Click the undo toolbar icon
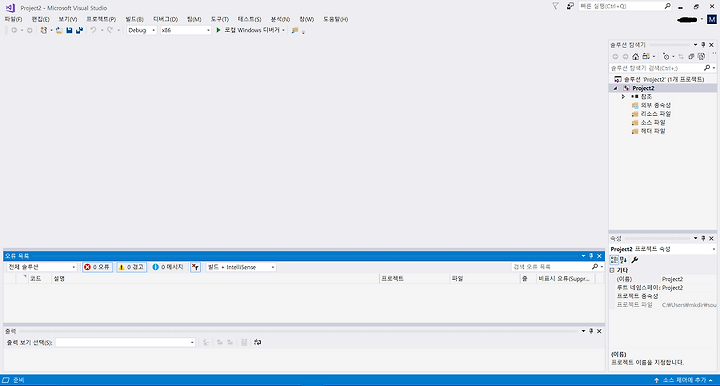The width and height of the screenshot is (720, 386). click(x=93, y=30)
